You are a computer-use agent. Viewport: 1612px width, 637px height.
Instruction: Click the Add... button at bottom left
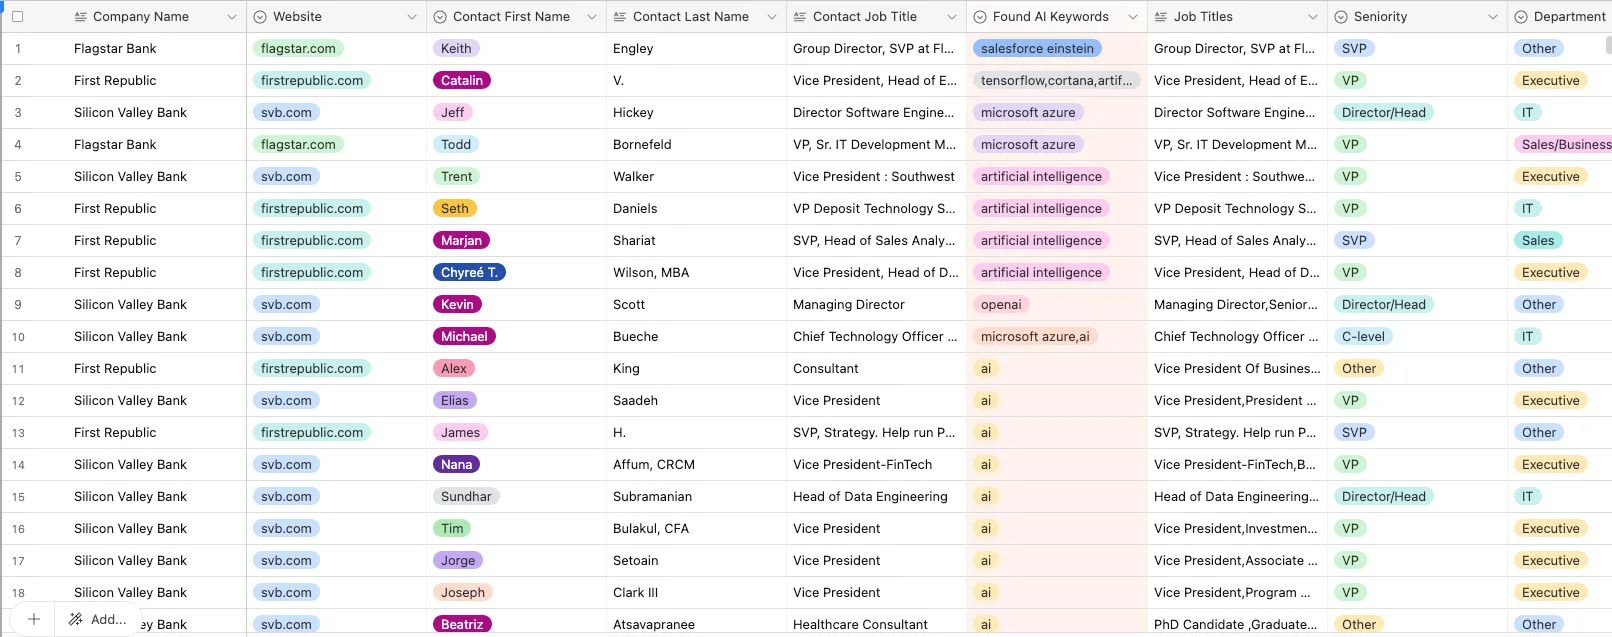click(x=98, y=619)
